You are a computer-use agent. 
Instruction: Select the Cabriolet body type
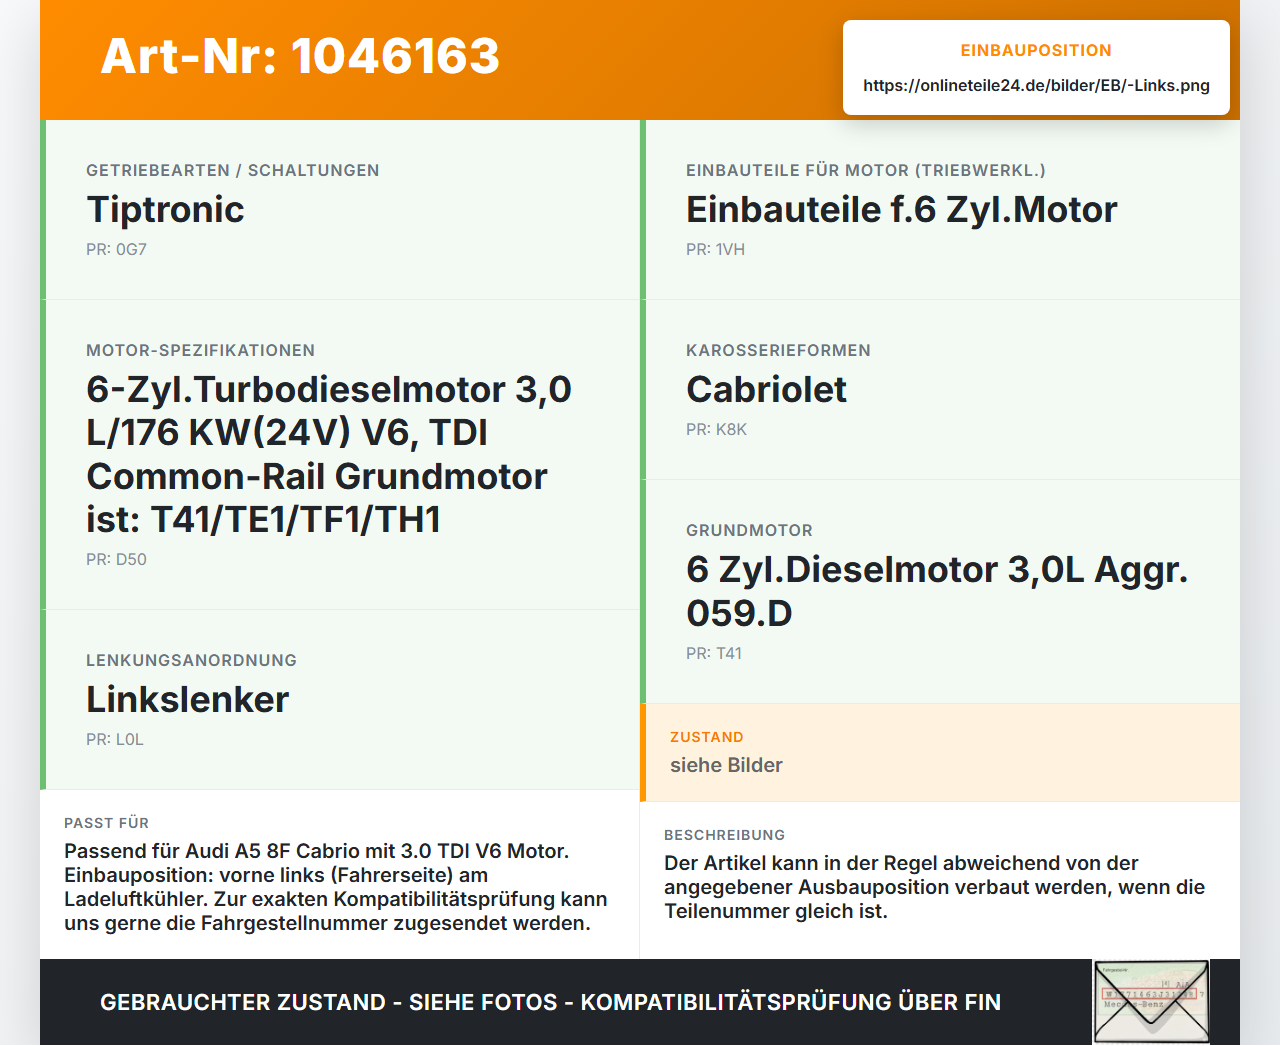coord(766,389)
